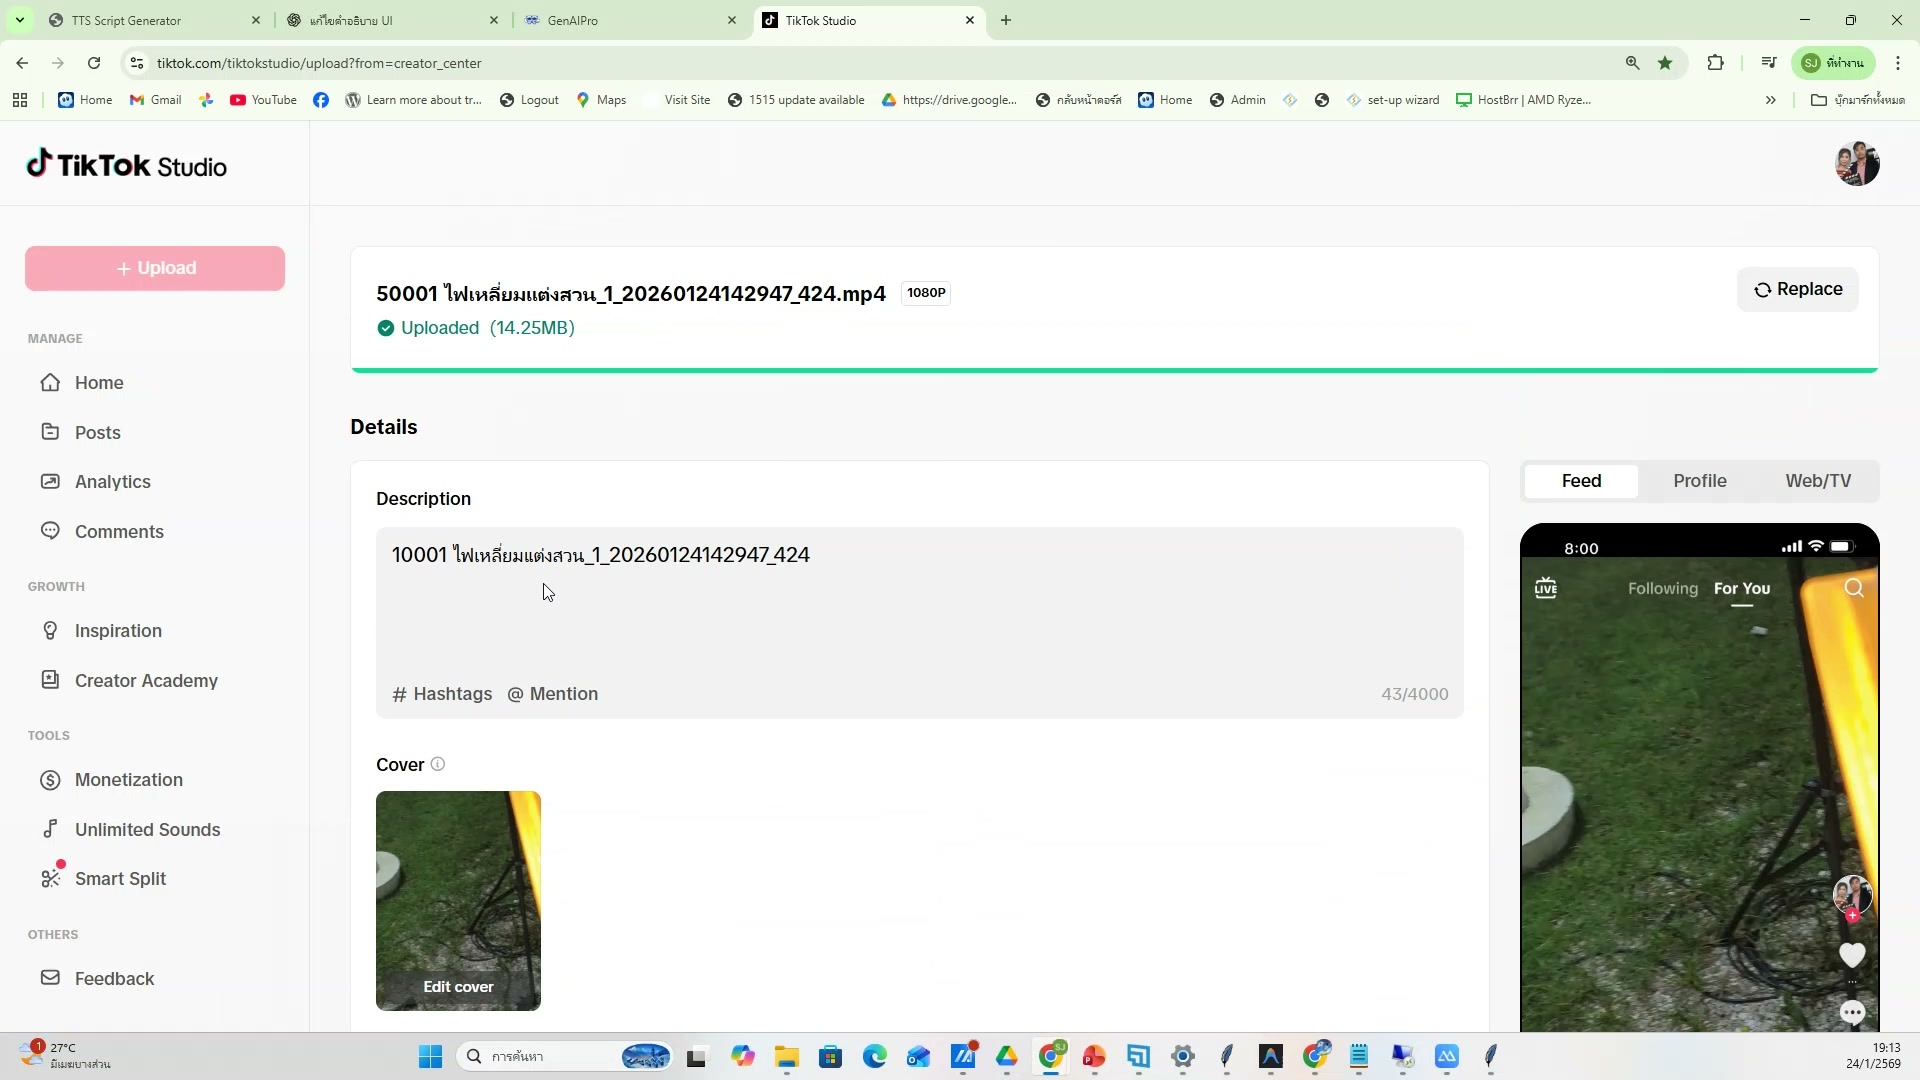Viewport: 1920px width, 1080px height.
Task: Open the Inspiration page
Action: [x=117, y=631]
